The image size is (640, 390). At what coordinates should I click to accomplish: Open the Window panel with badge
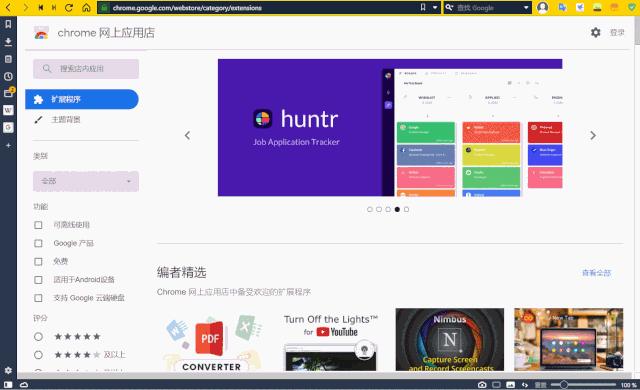[8, 93]
